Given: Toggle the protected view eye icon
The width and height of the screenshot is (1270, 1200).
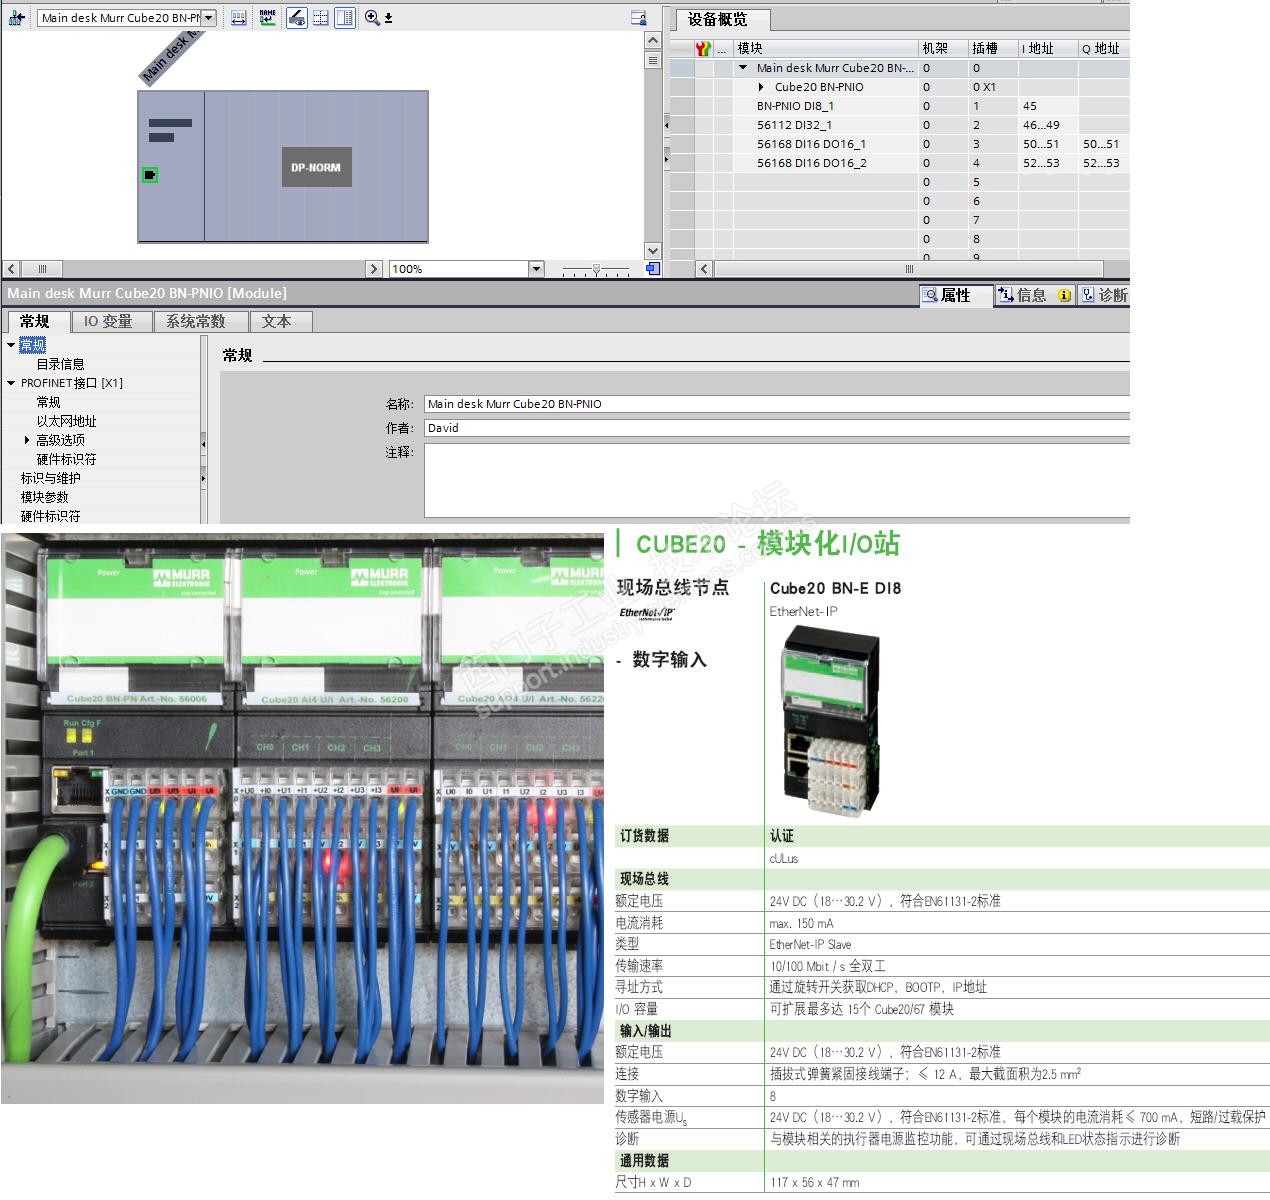Looking at the screenshot, I should 296,18.
